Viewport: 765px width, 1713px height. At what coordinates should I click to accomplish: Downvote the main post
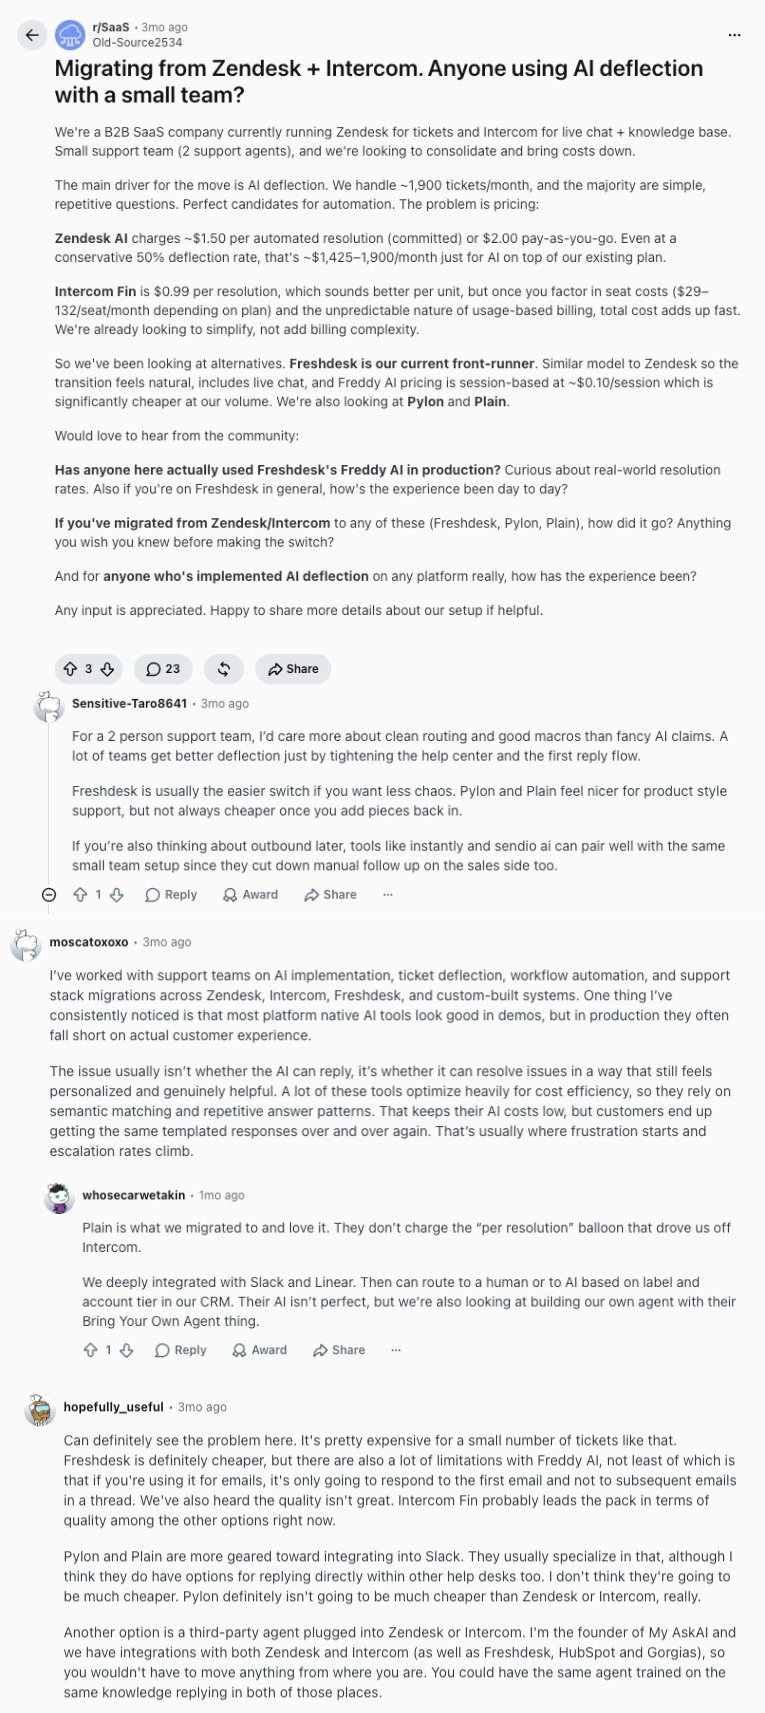(x=107, y=669)
